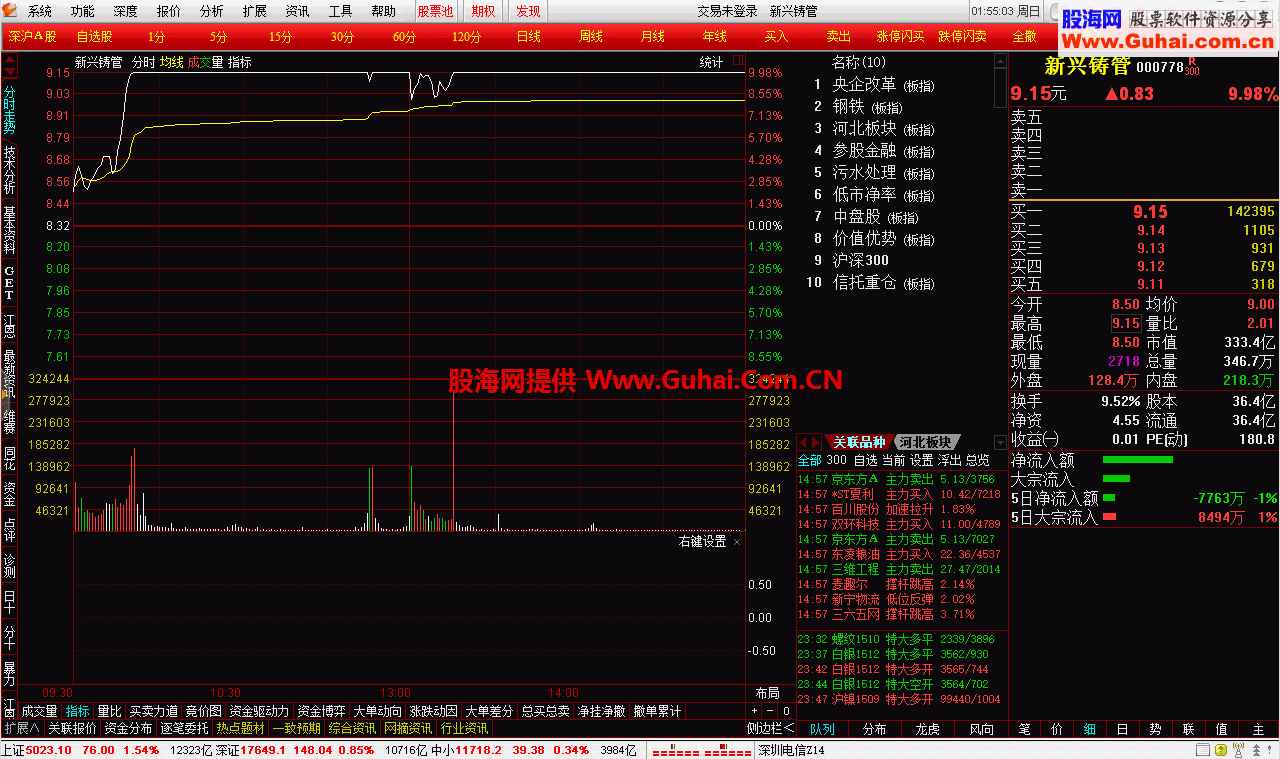This screenshot has height=759, width=1280.
Task: Expand the dropdown arrow after the 河北板块 tab
Action: tap(1001, 442)
